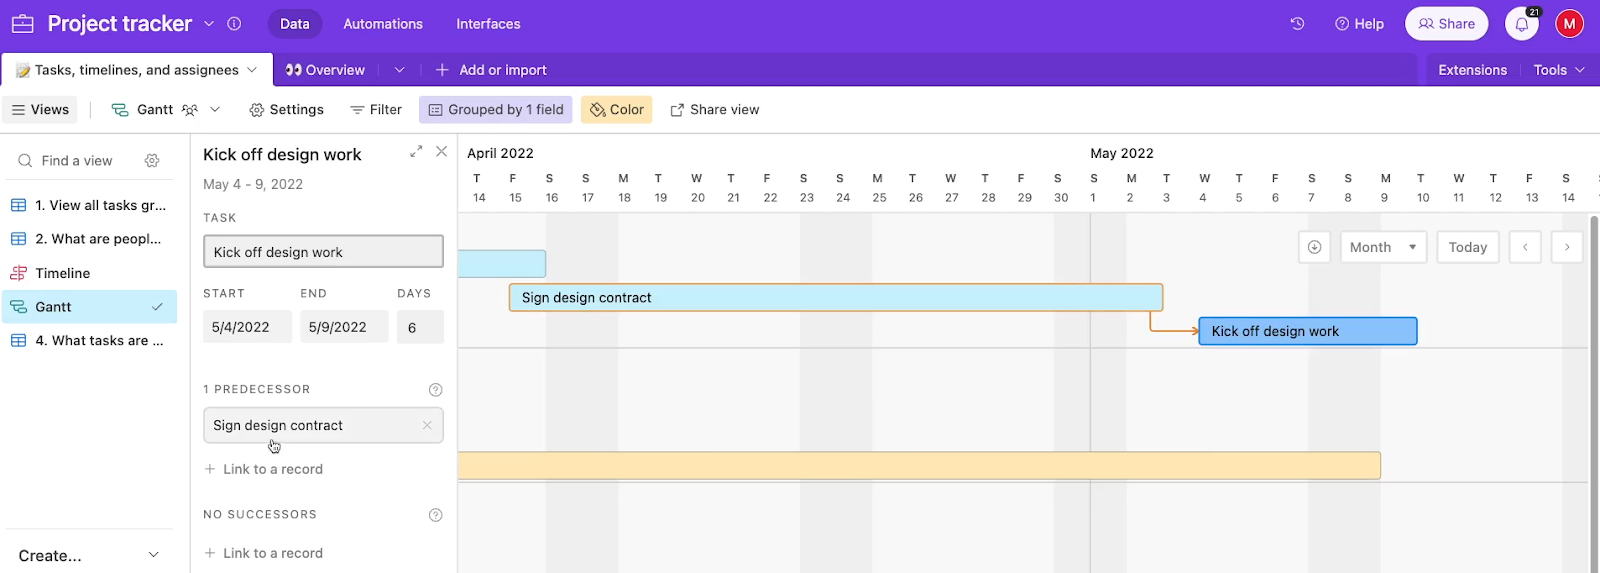Viewport: 1600px width, 573px height.
Task: Click the Gantt view collaborators icon
Action: click(190, 110)
